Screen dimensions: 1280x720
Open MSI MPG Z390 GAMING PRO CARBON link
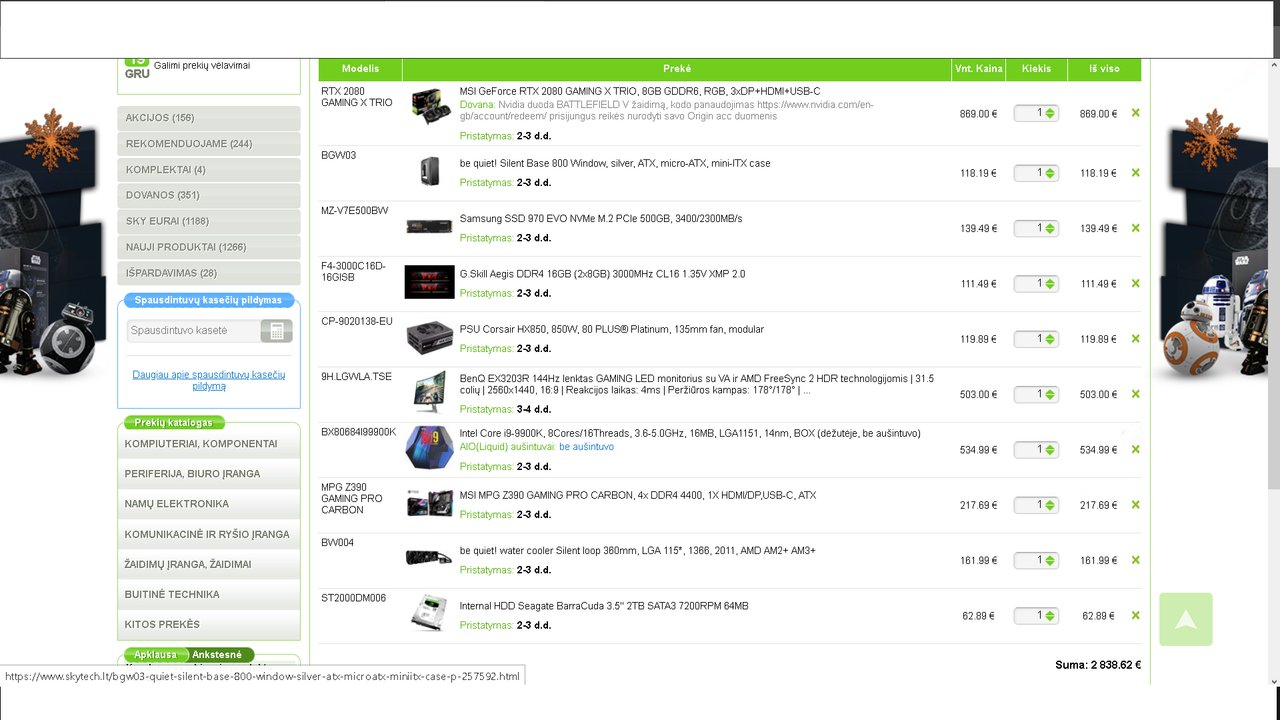point(638,495)
